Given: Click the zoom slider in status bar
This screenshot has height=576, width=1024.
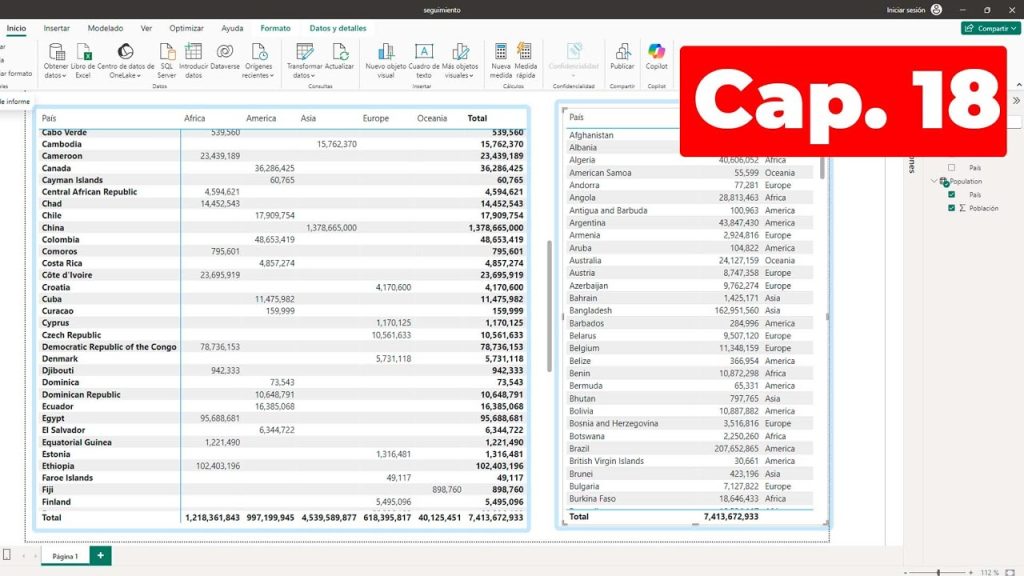Looking at the screenshot, I should [x=937, y=572].
